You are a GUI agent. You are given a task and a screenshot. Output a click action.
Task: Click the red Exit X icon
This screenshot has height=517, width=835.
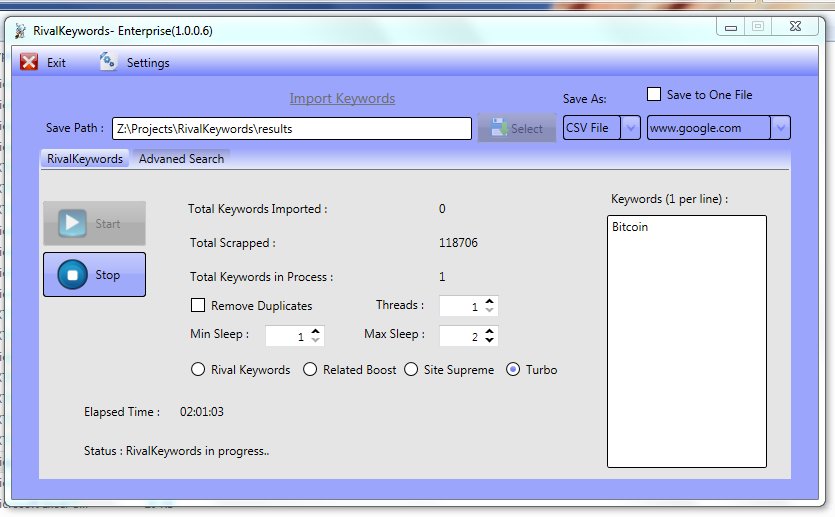[29, 62]
